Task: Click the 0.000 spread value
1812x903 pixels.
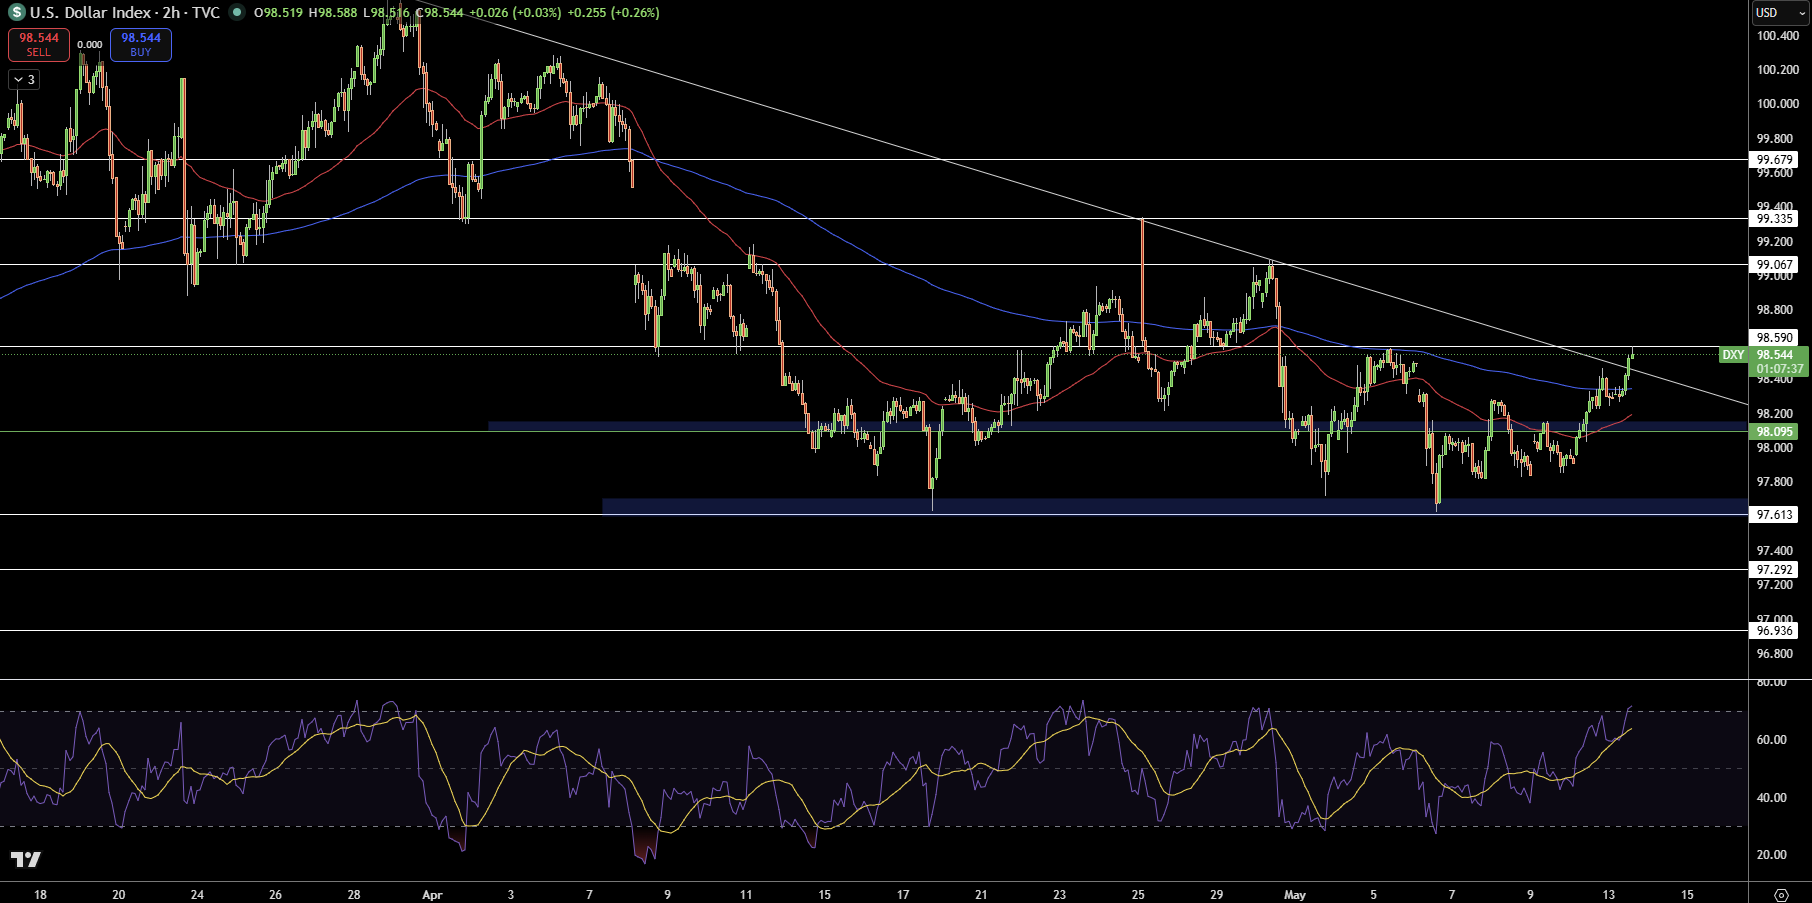Action: pyautogui.click(x=90, y=45)
